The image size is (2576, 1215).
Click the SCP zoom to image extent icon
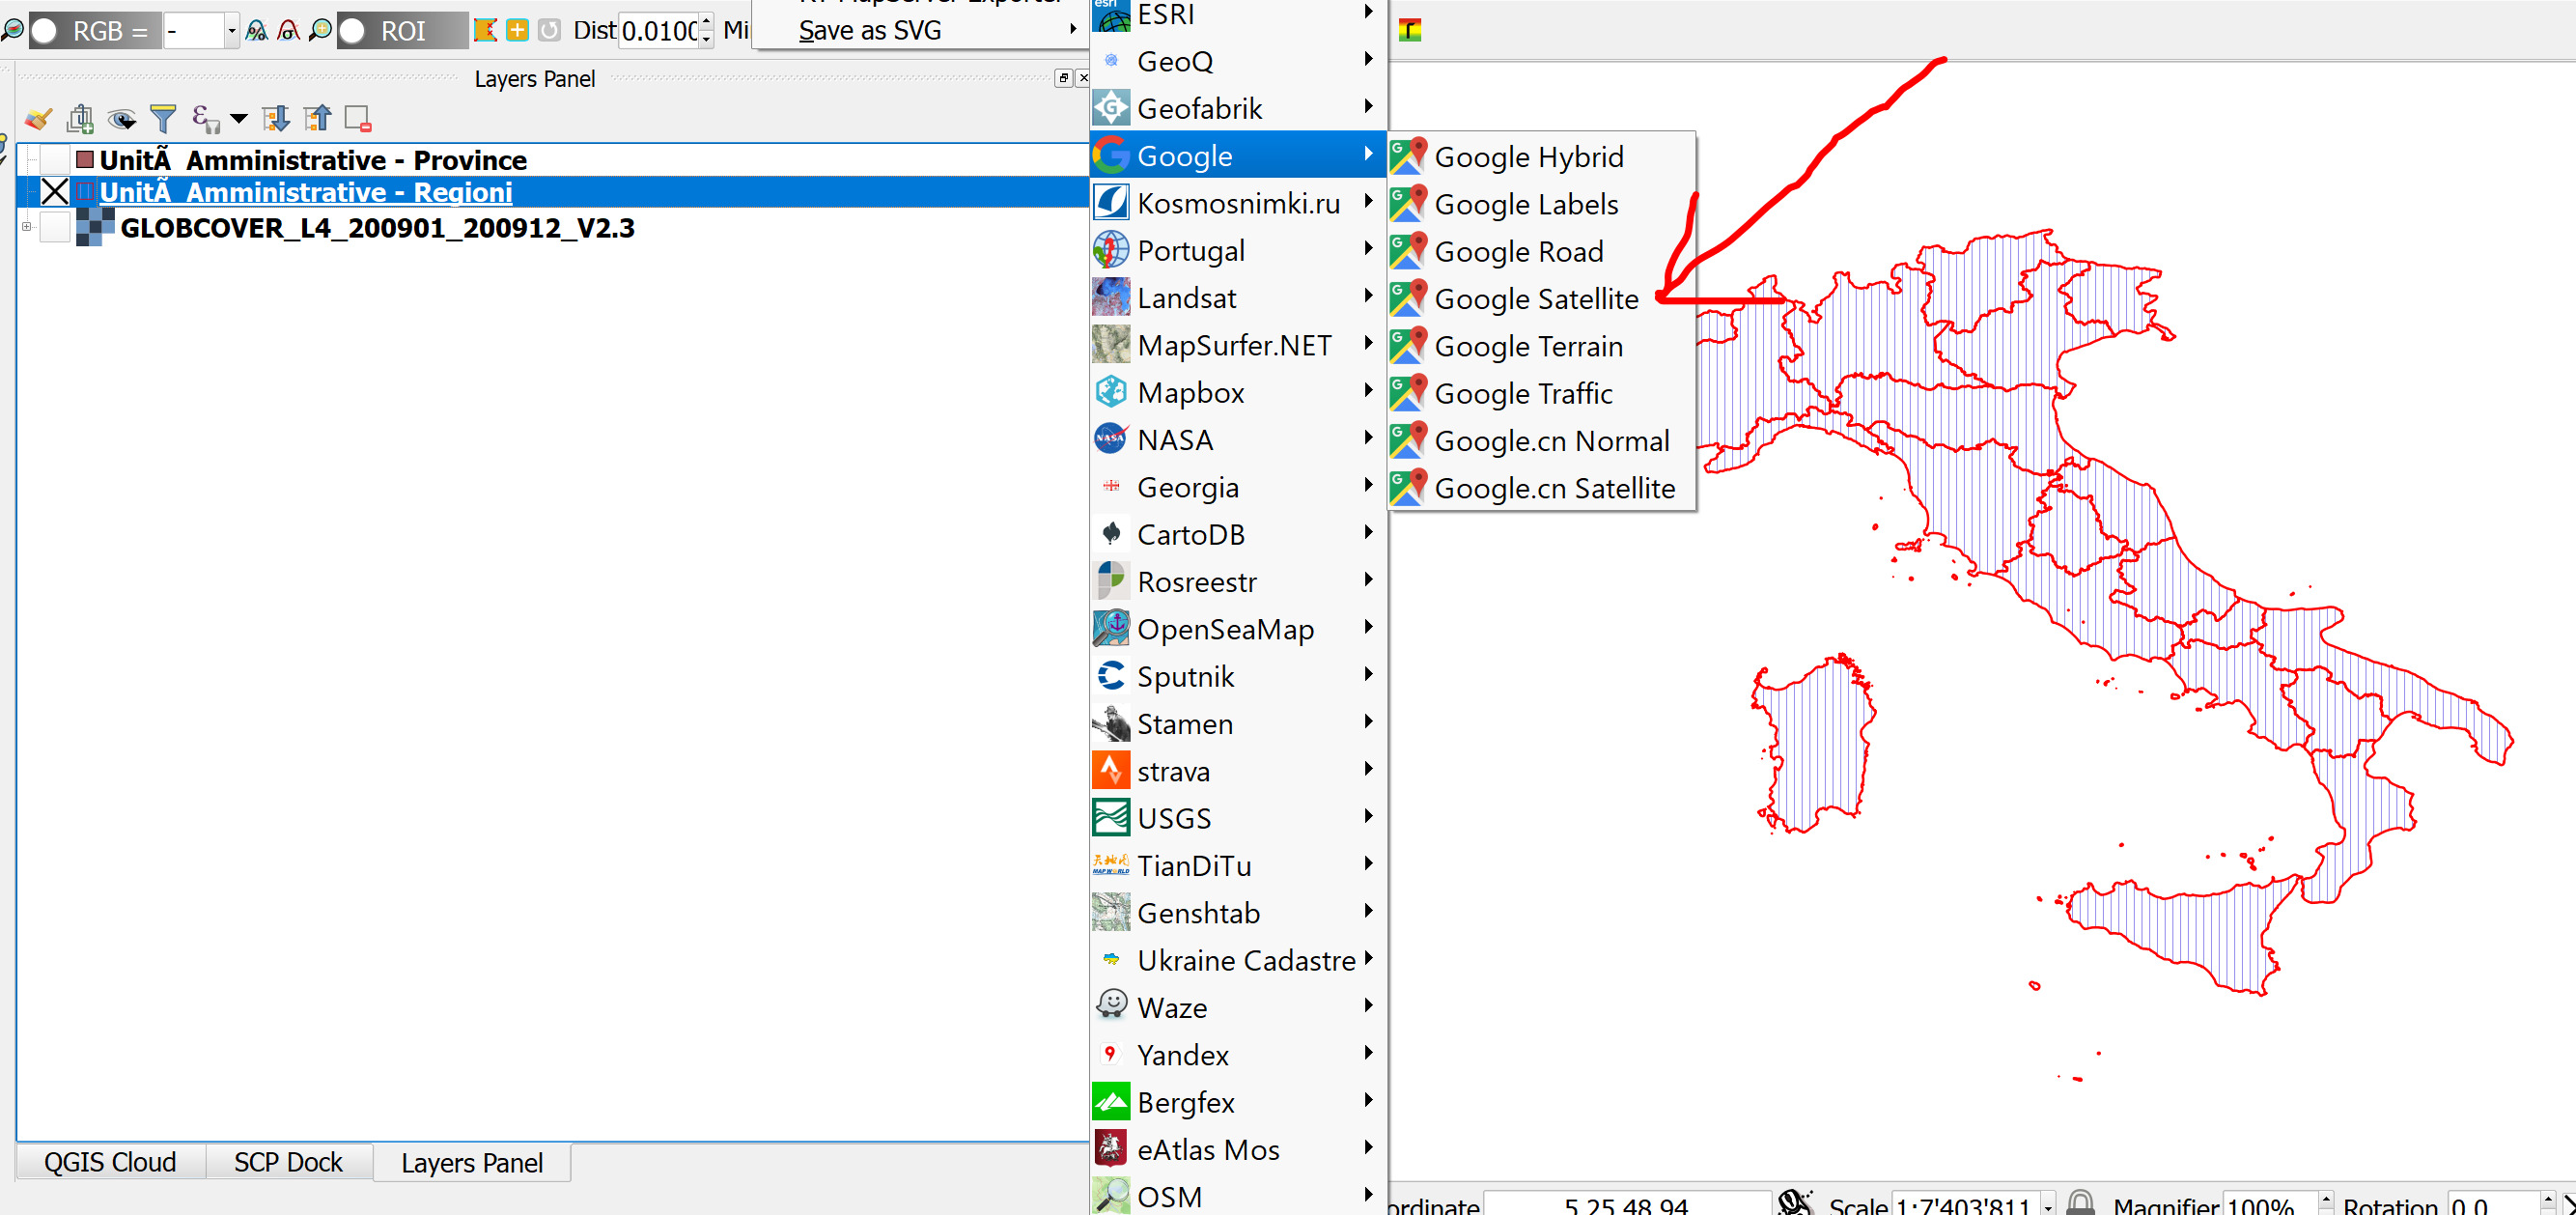tap(12, 31)
